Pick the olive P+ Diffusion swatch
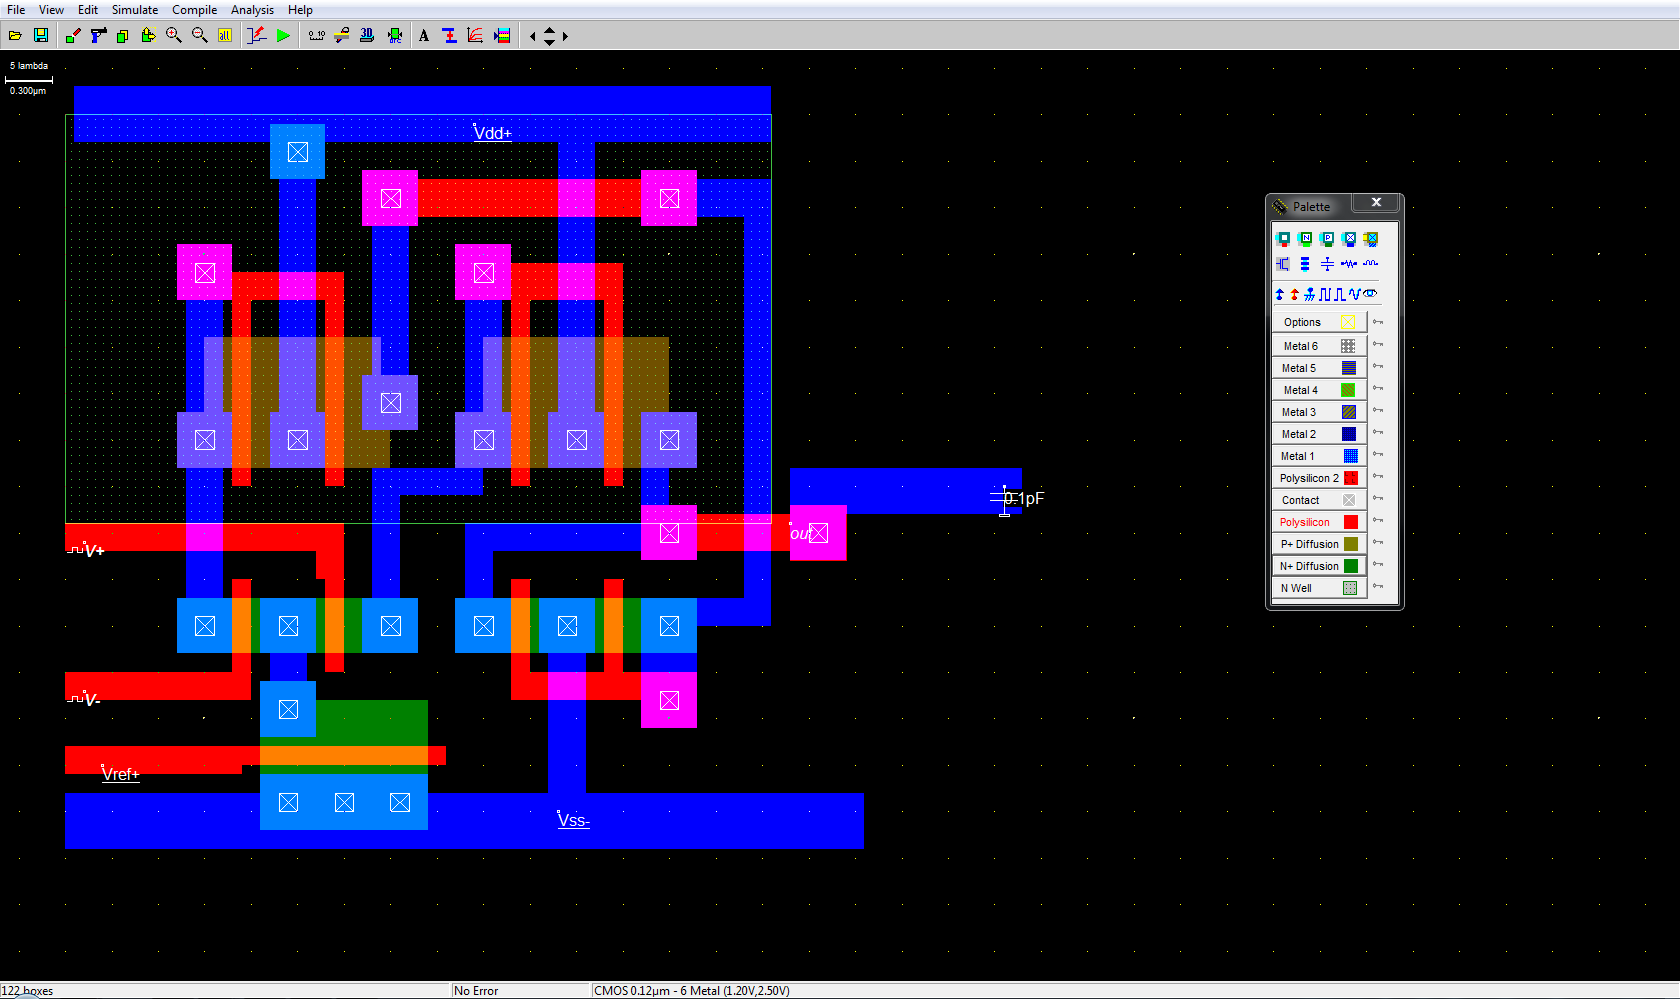 tap(1350, 544)
